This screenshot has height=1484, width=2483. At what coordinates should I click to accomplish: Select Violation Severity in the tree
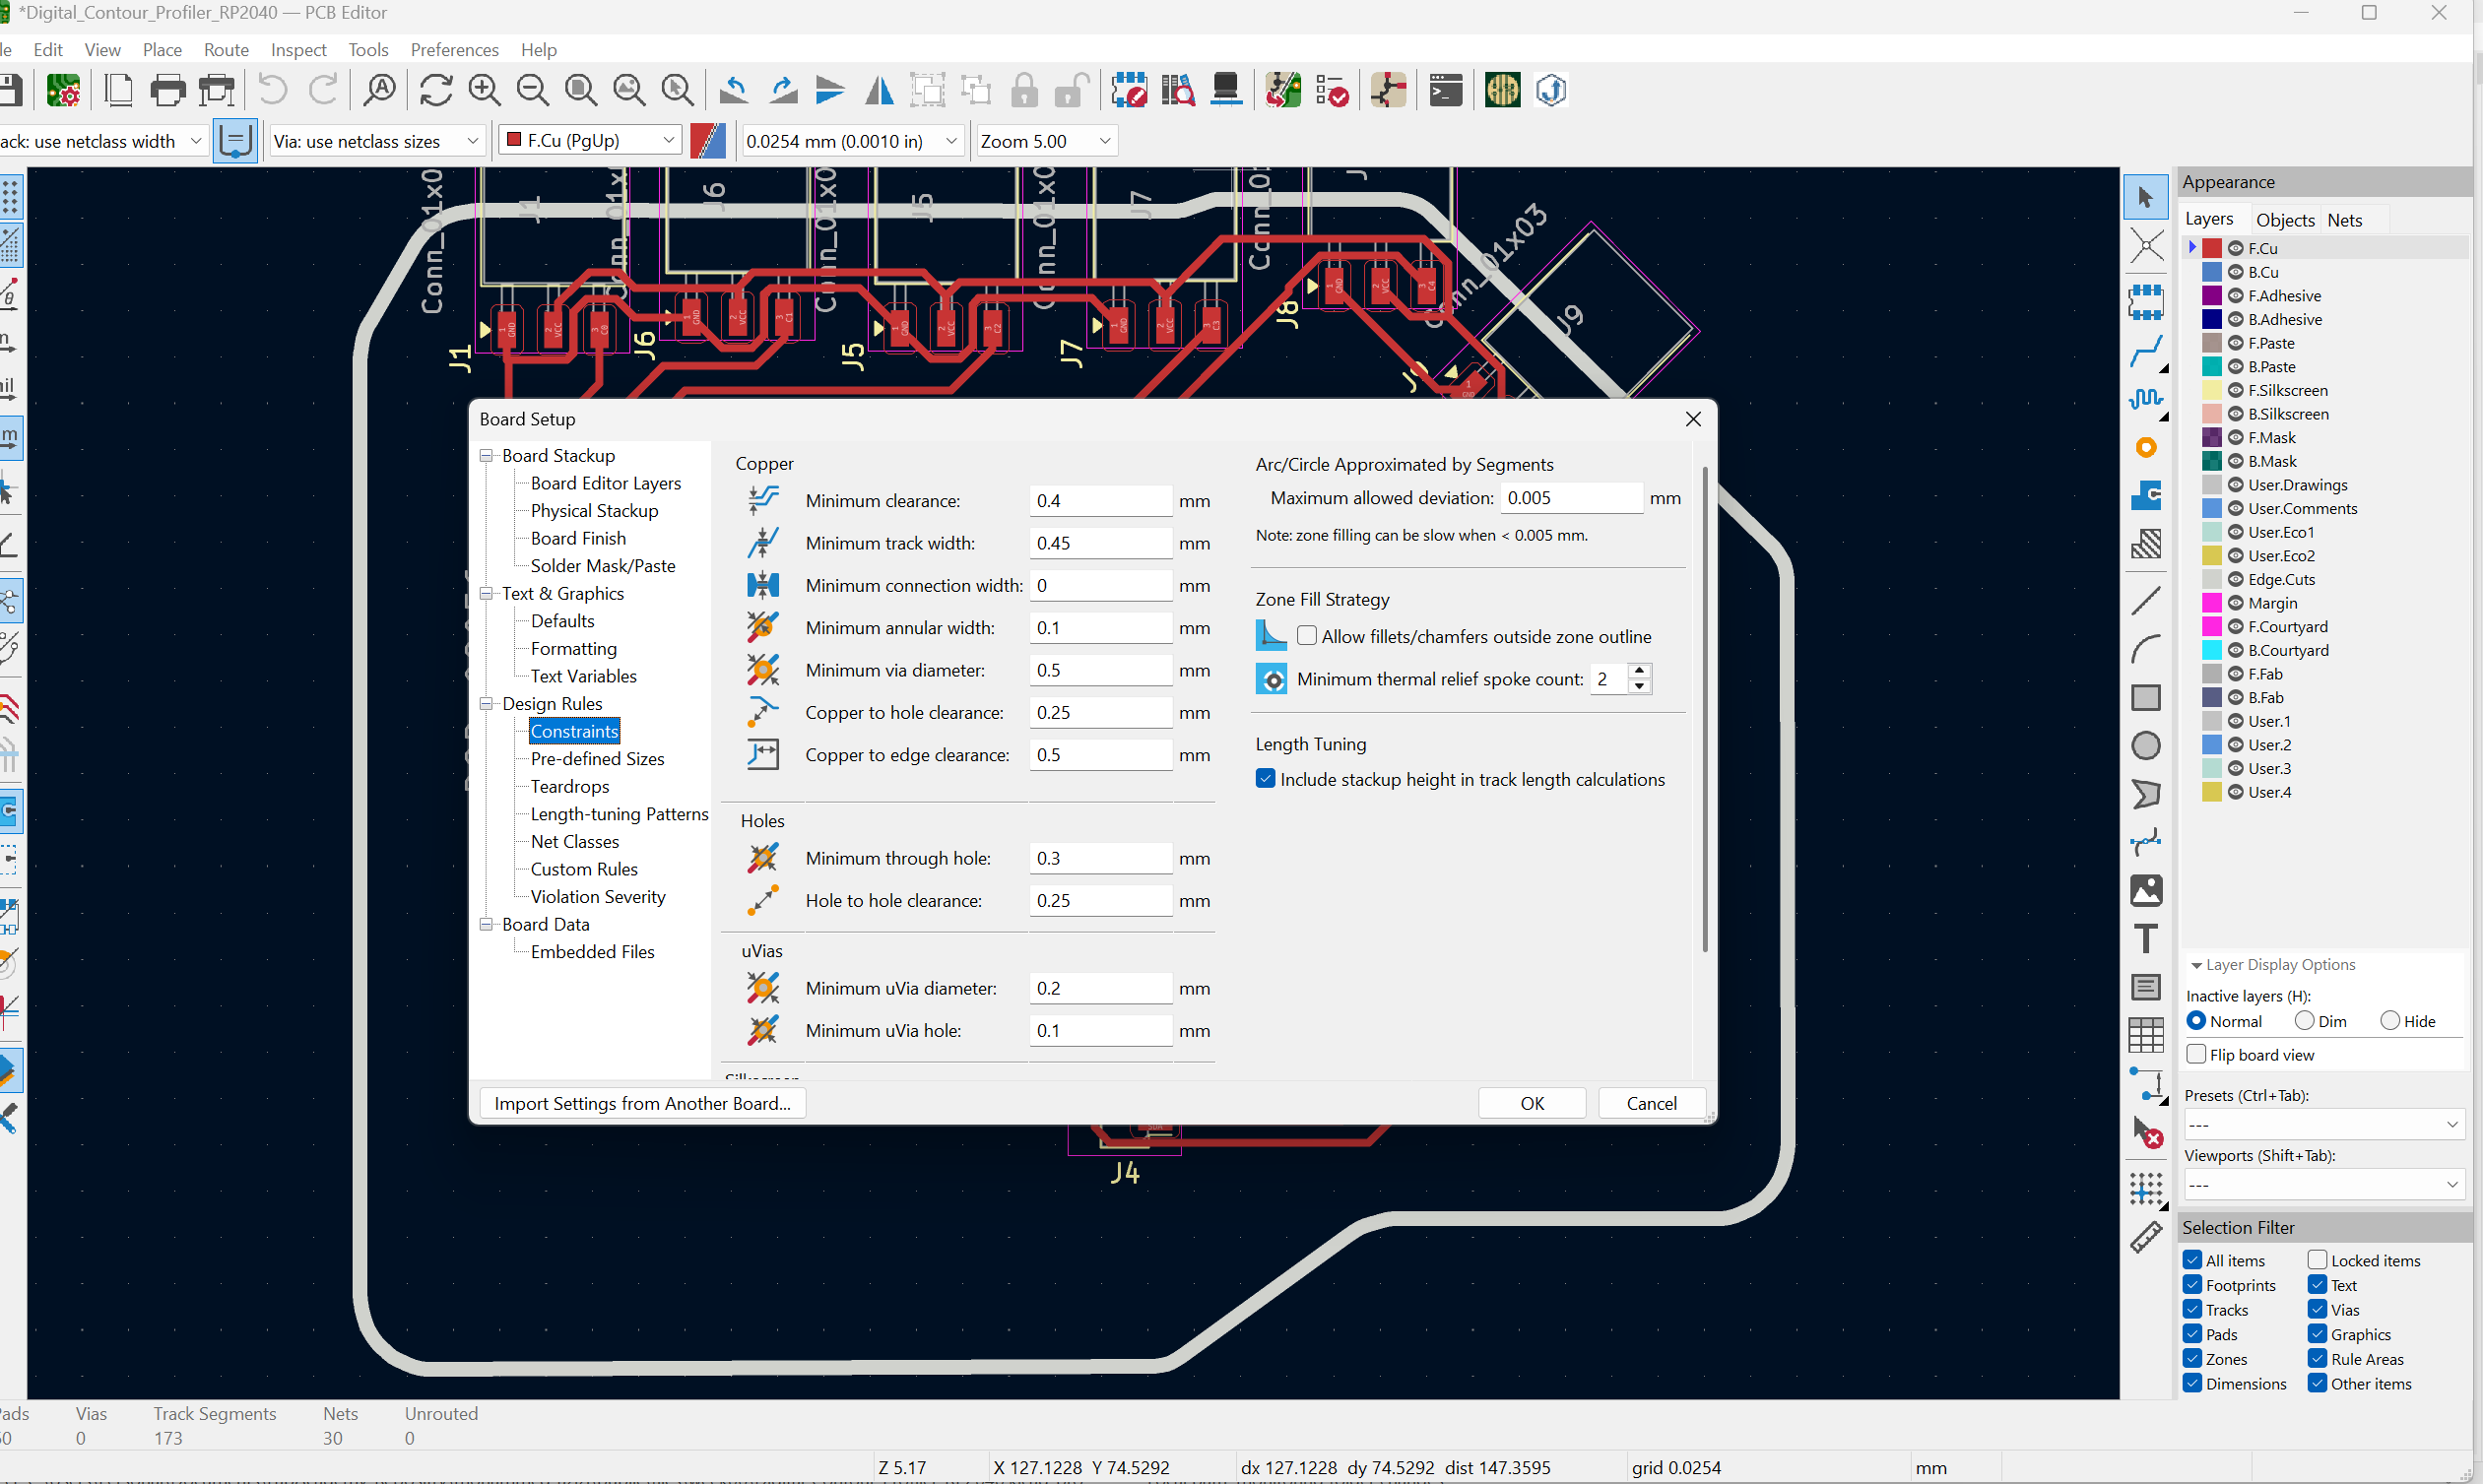tap(598, 897)
